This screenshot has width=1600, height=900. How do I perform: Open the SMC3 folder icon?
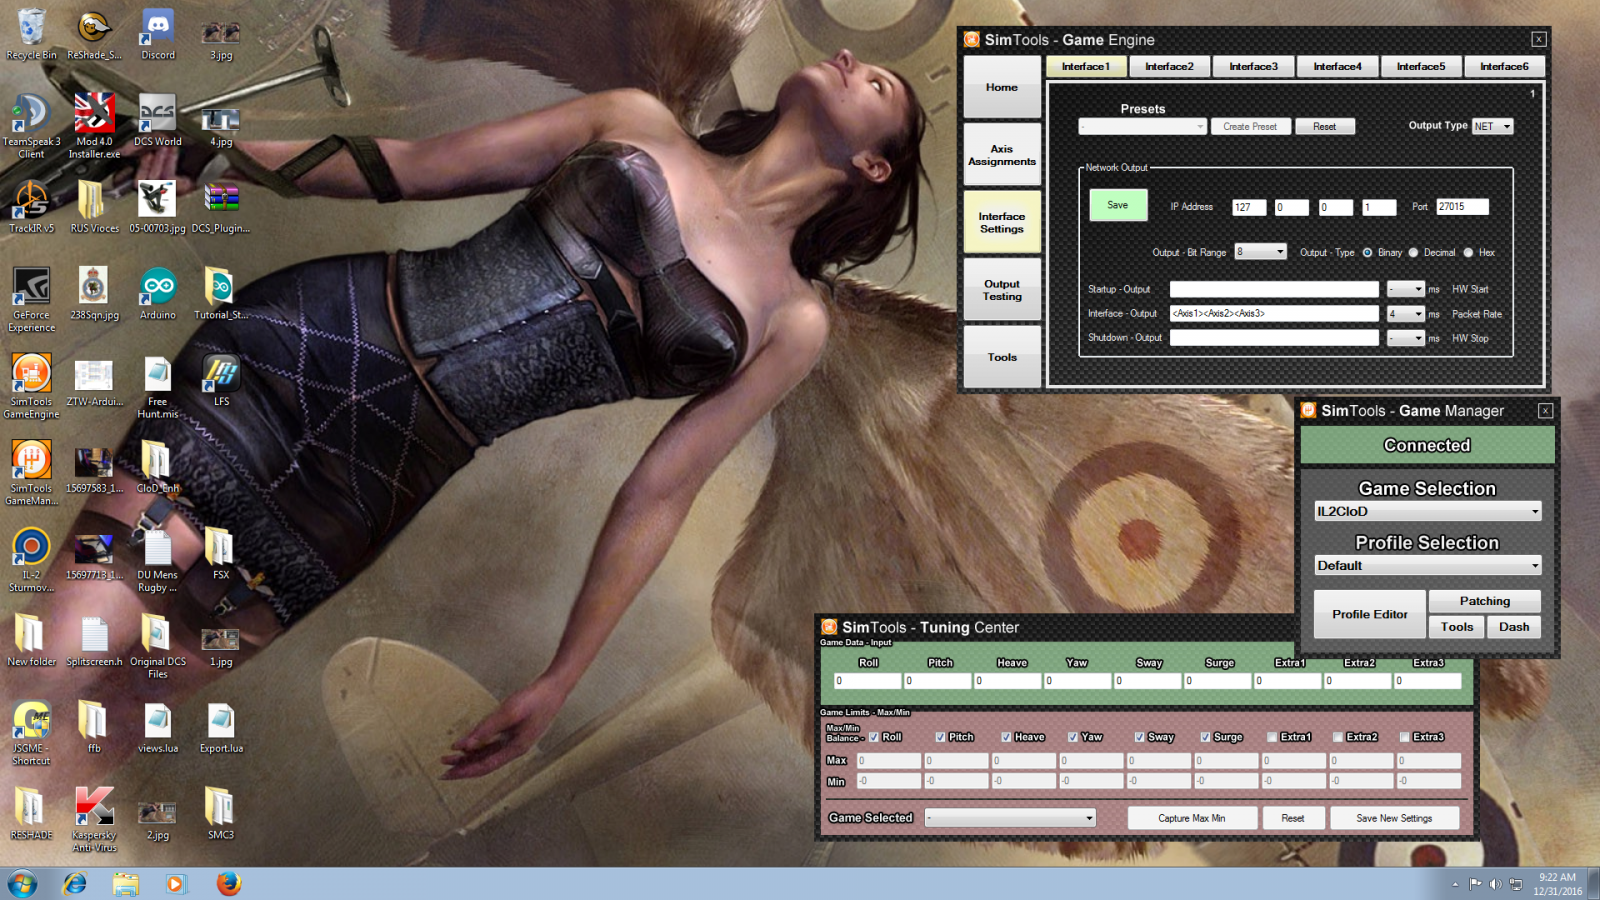(221, 813)
